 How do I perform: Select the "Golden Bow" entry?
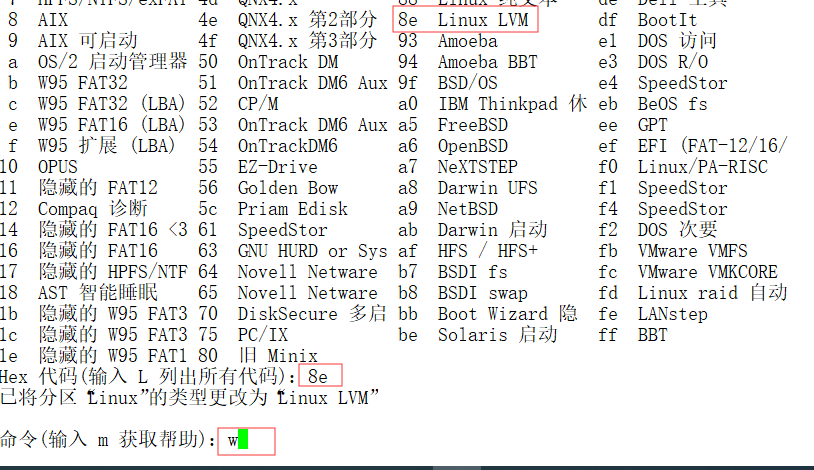[288, 188]
